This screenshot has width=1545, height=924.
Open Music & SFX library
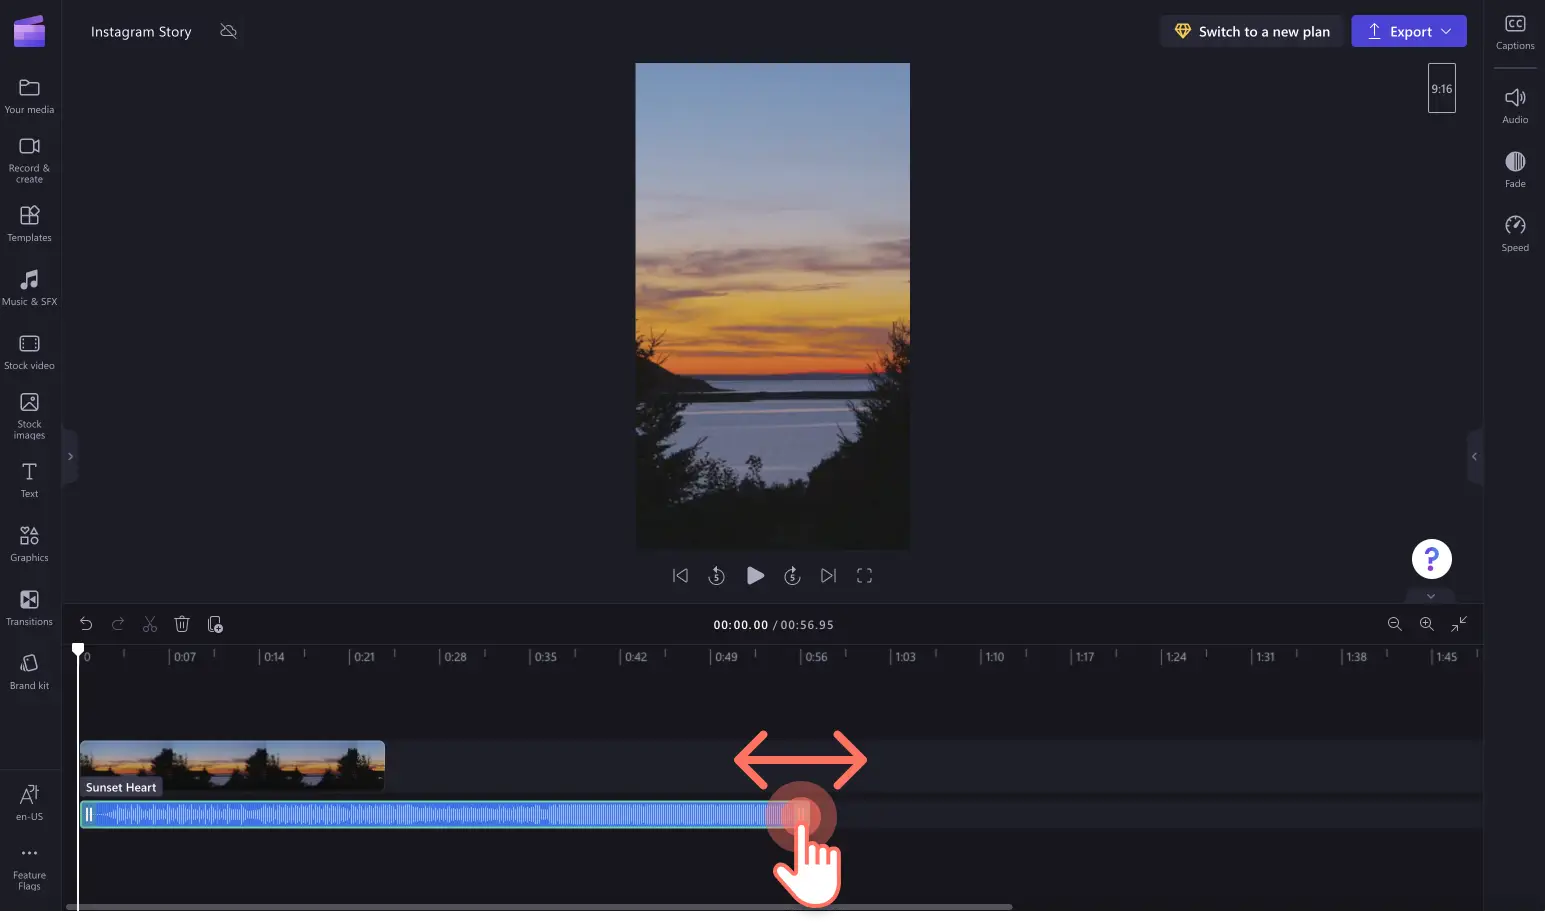point(29,288)
